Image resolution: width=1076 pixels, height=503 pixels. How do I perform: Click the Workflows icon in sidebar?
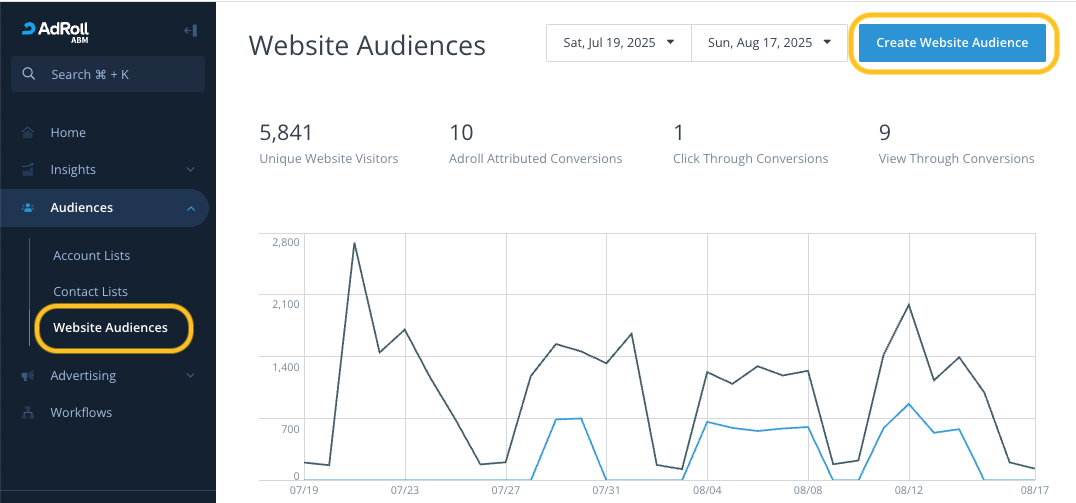tap(28, 413)
